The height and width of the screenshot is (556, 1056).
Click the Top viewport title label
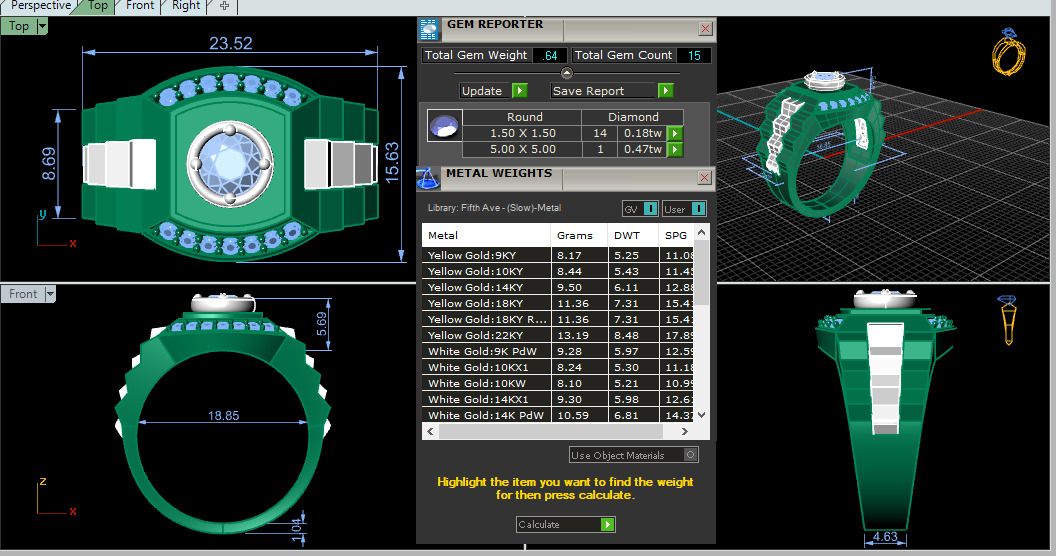[19, 26]
